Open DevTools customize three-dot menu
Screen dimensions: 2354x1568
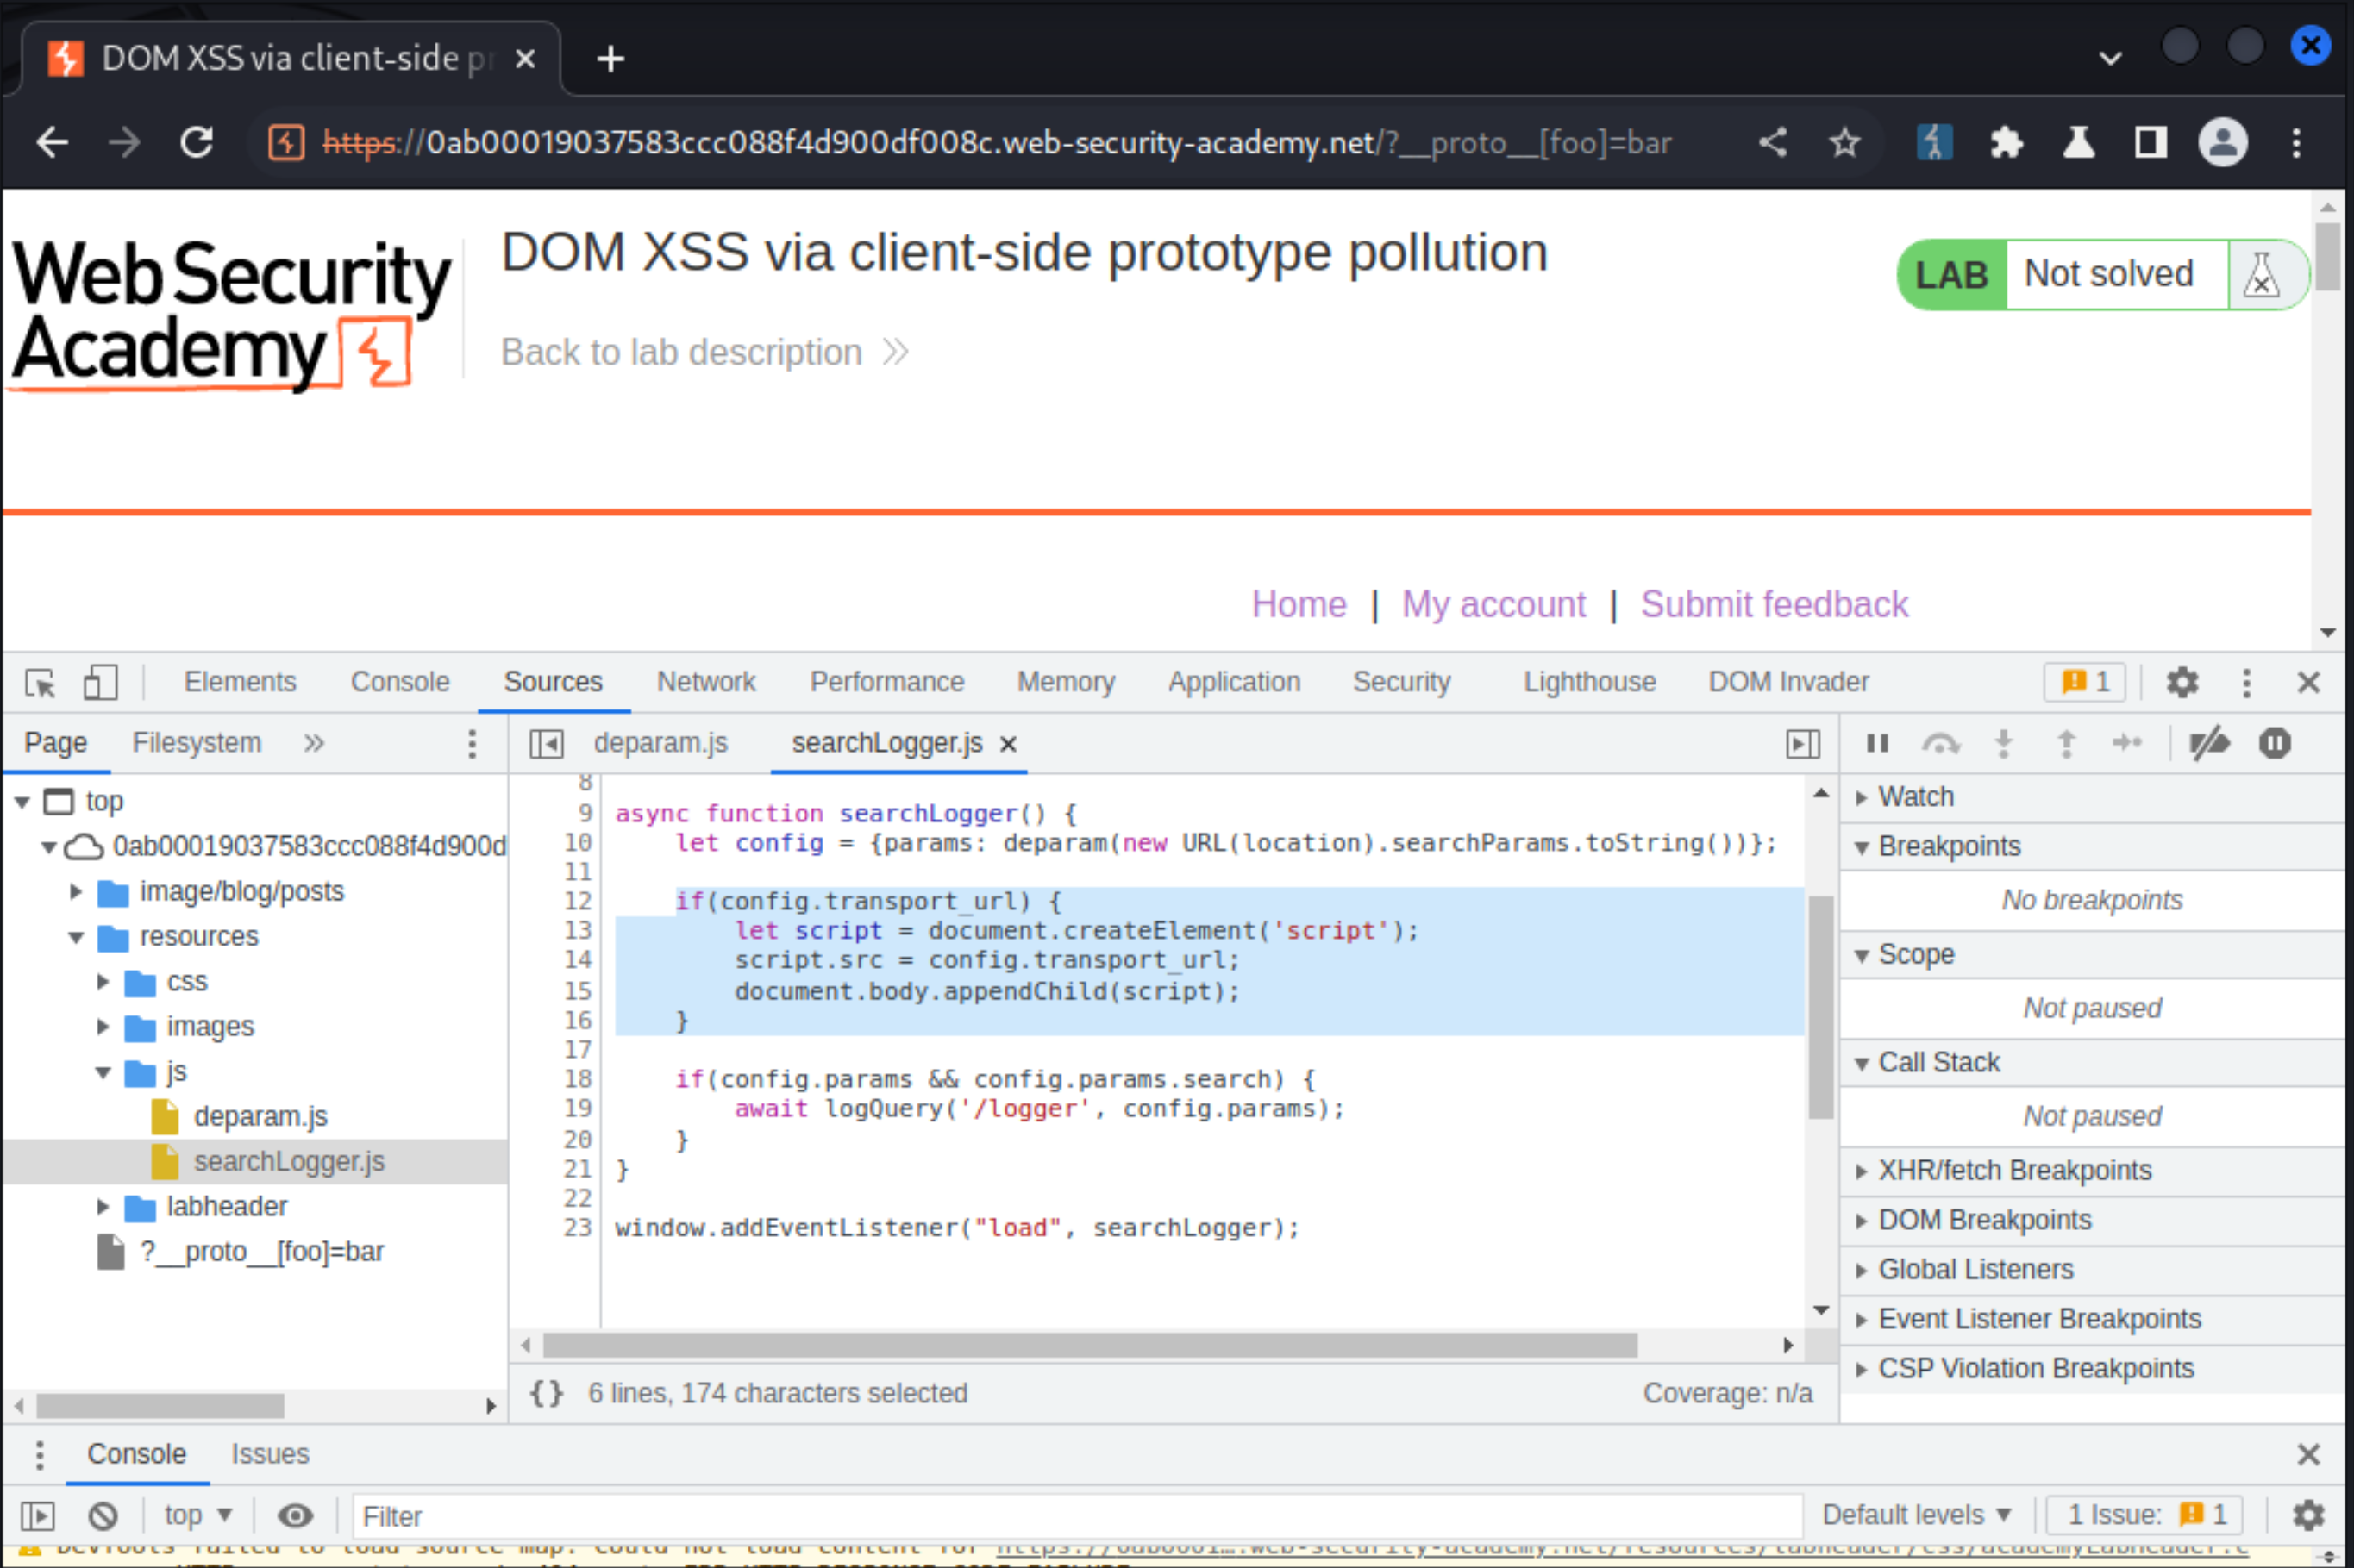pos(2246,683)
